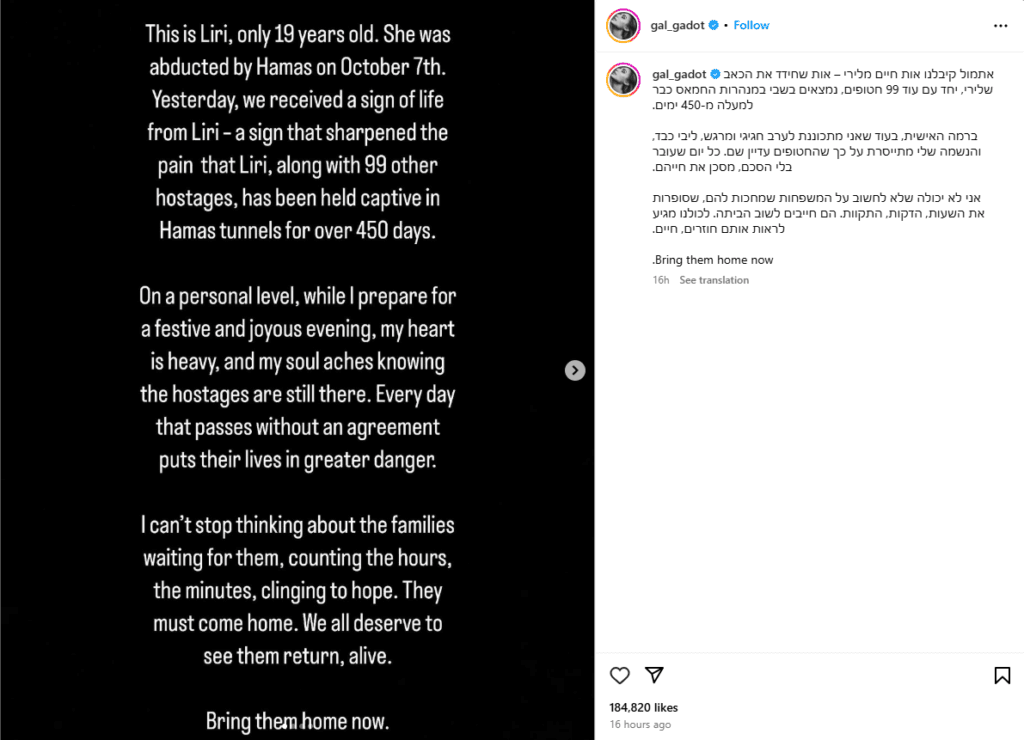Viewport: 1024px width, 740px height.
Task: Click the profile picture in the post header
Action: tap(624, 25)
